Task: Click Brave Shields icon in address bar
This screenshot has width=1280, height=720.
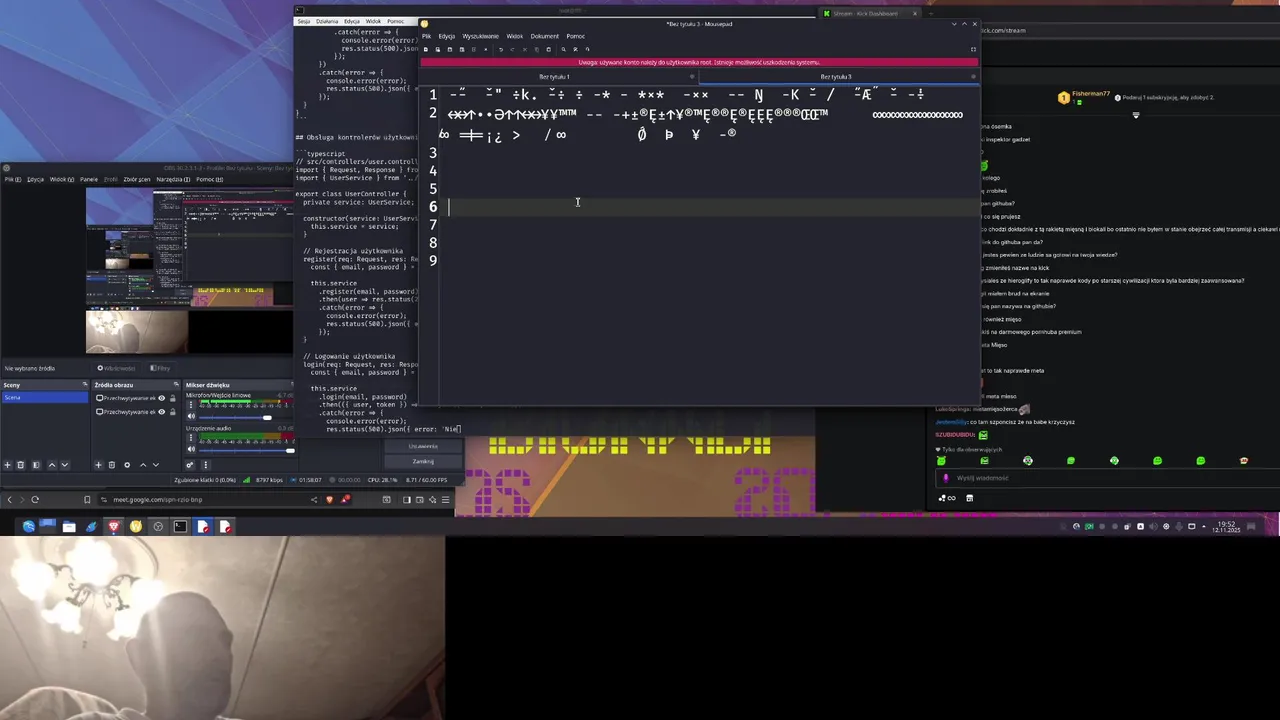Action: pyautogui.click(x=330, y=500)
